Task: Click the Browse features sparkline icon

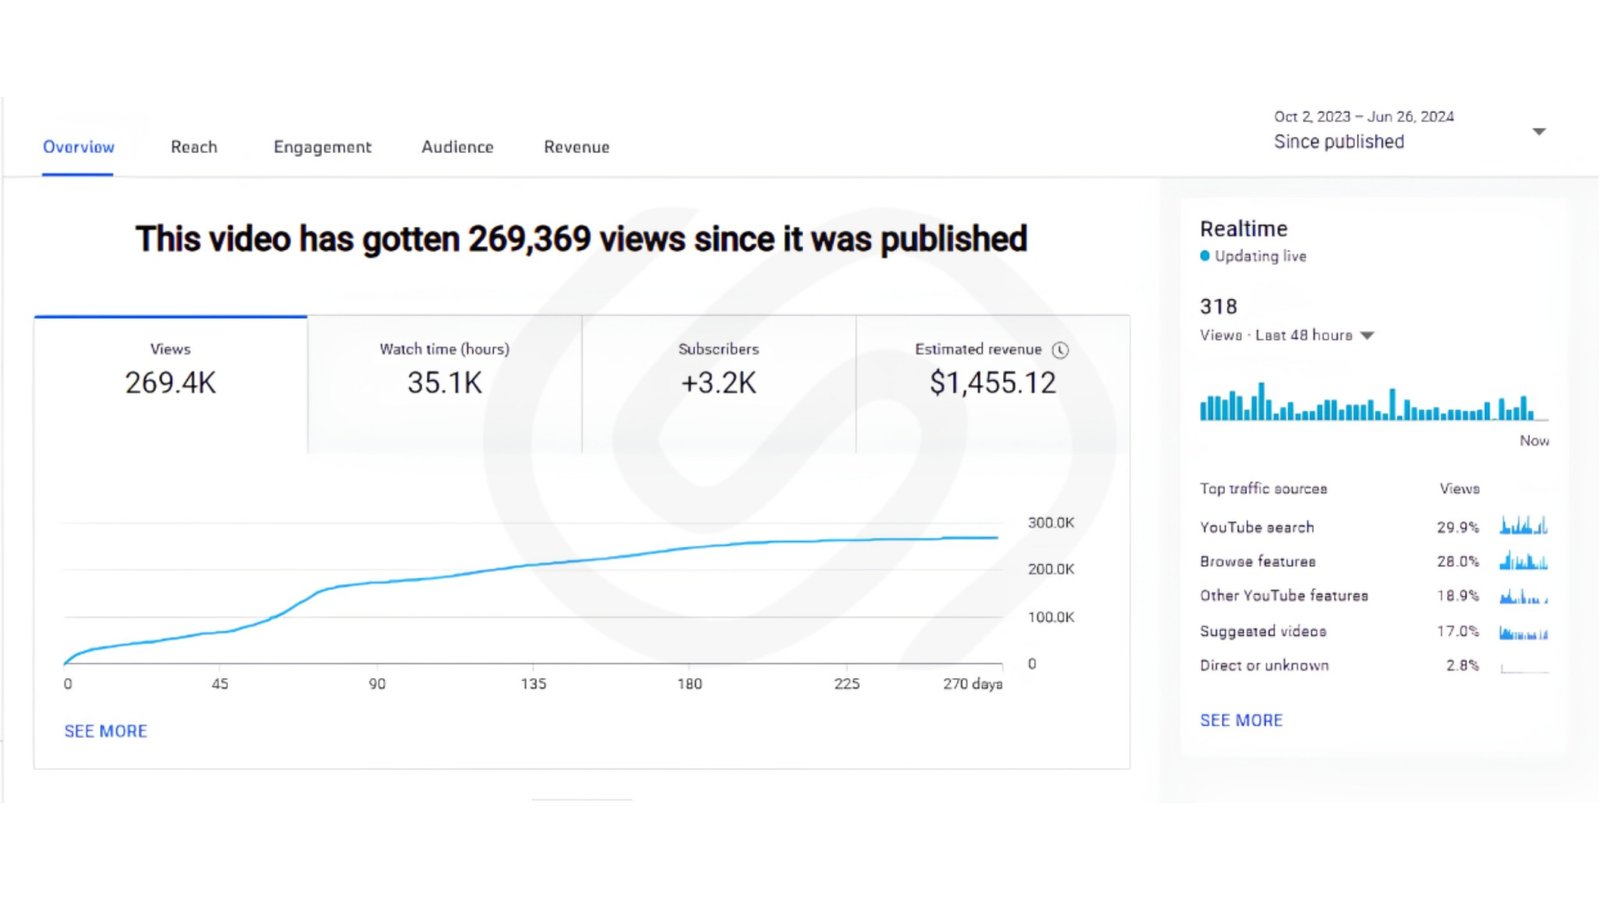Action: pyautogui.click(x=1524, y=561)
